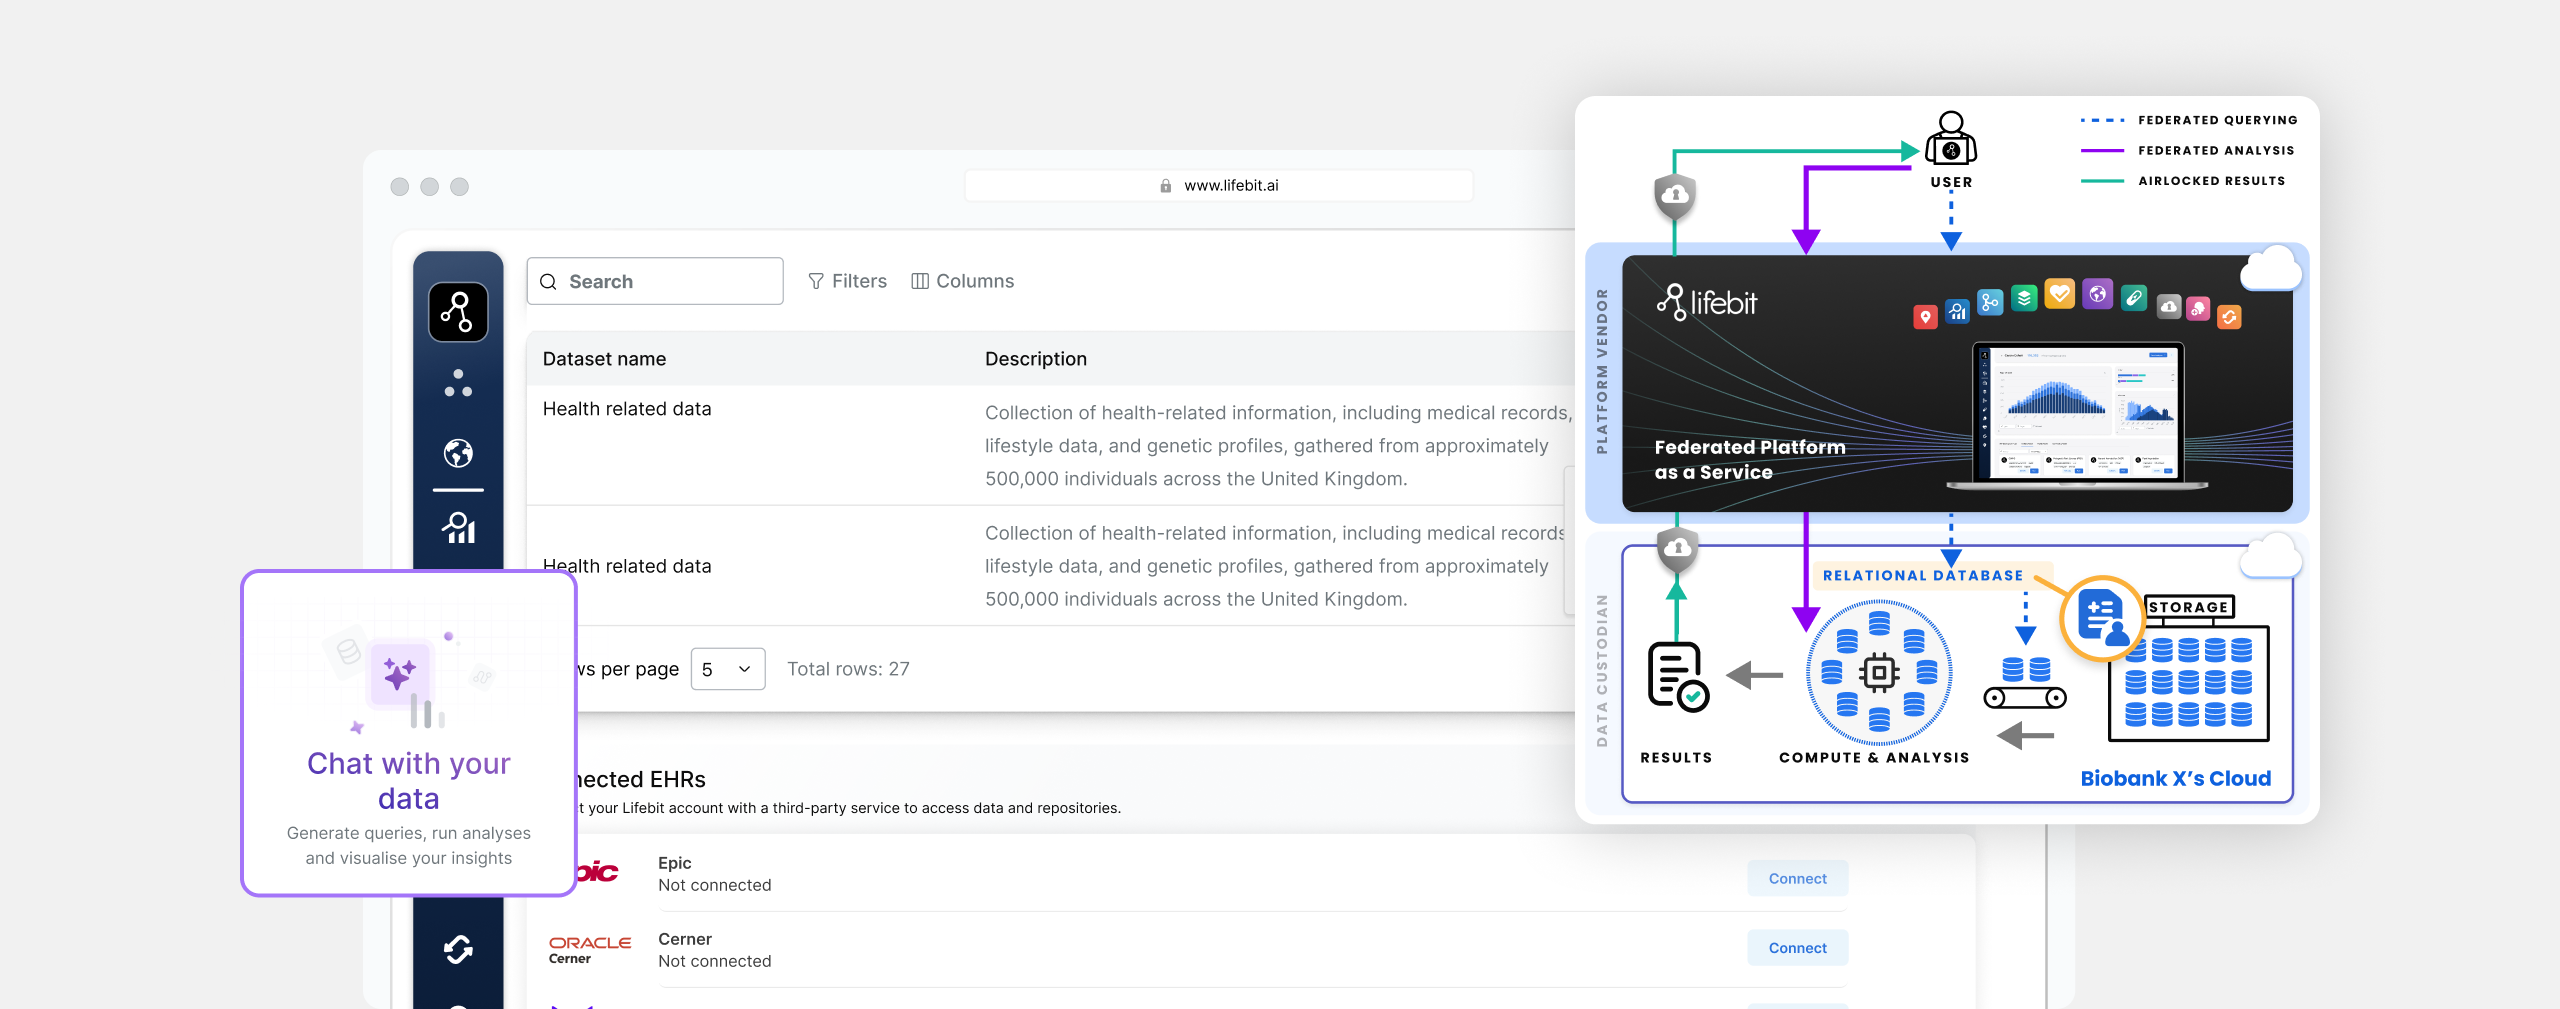Click the Description column header

pyautogui.click(x=1035, y=359)
